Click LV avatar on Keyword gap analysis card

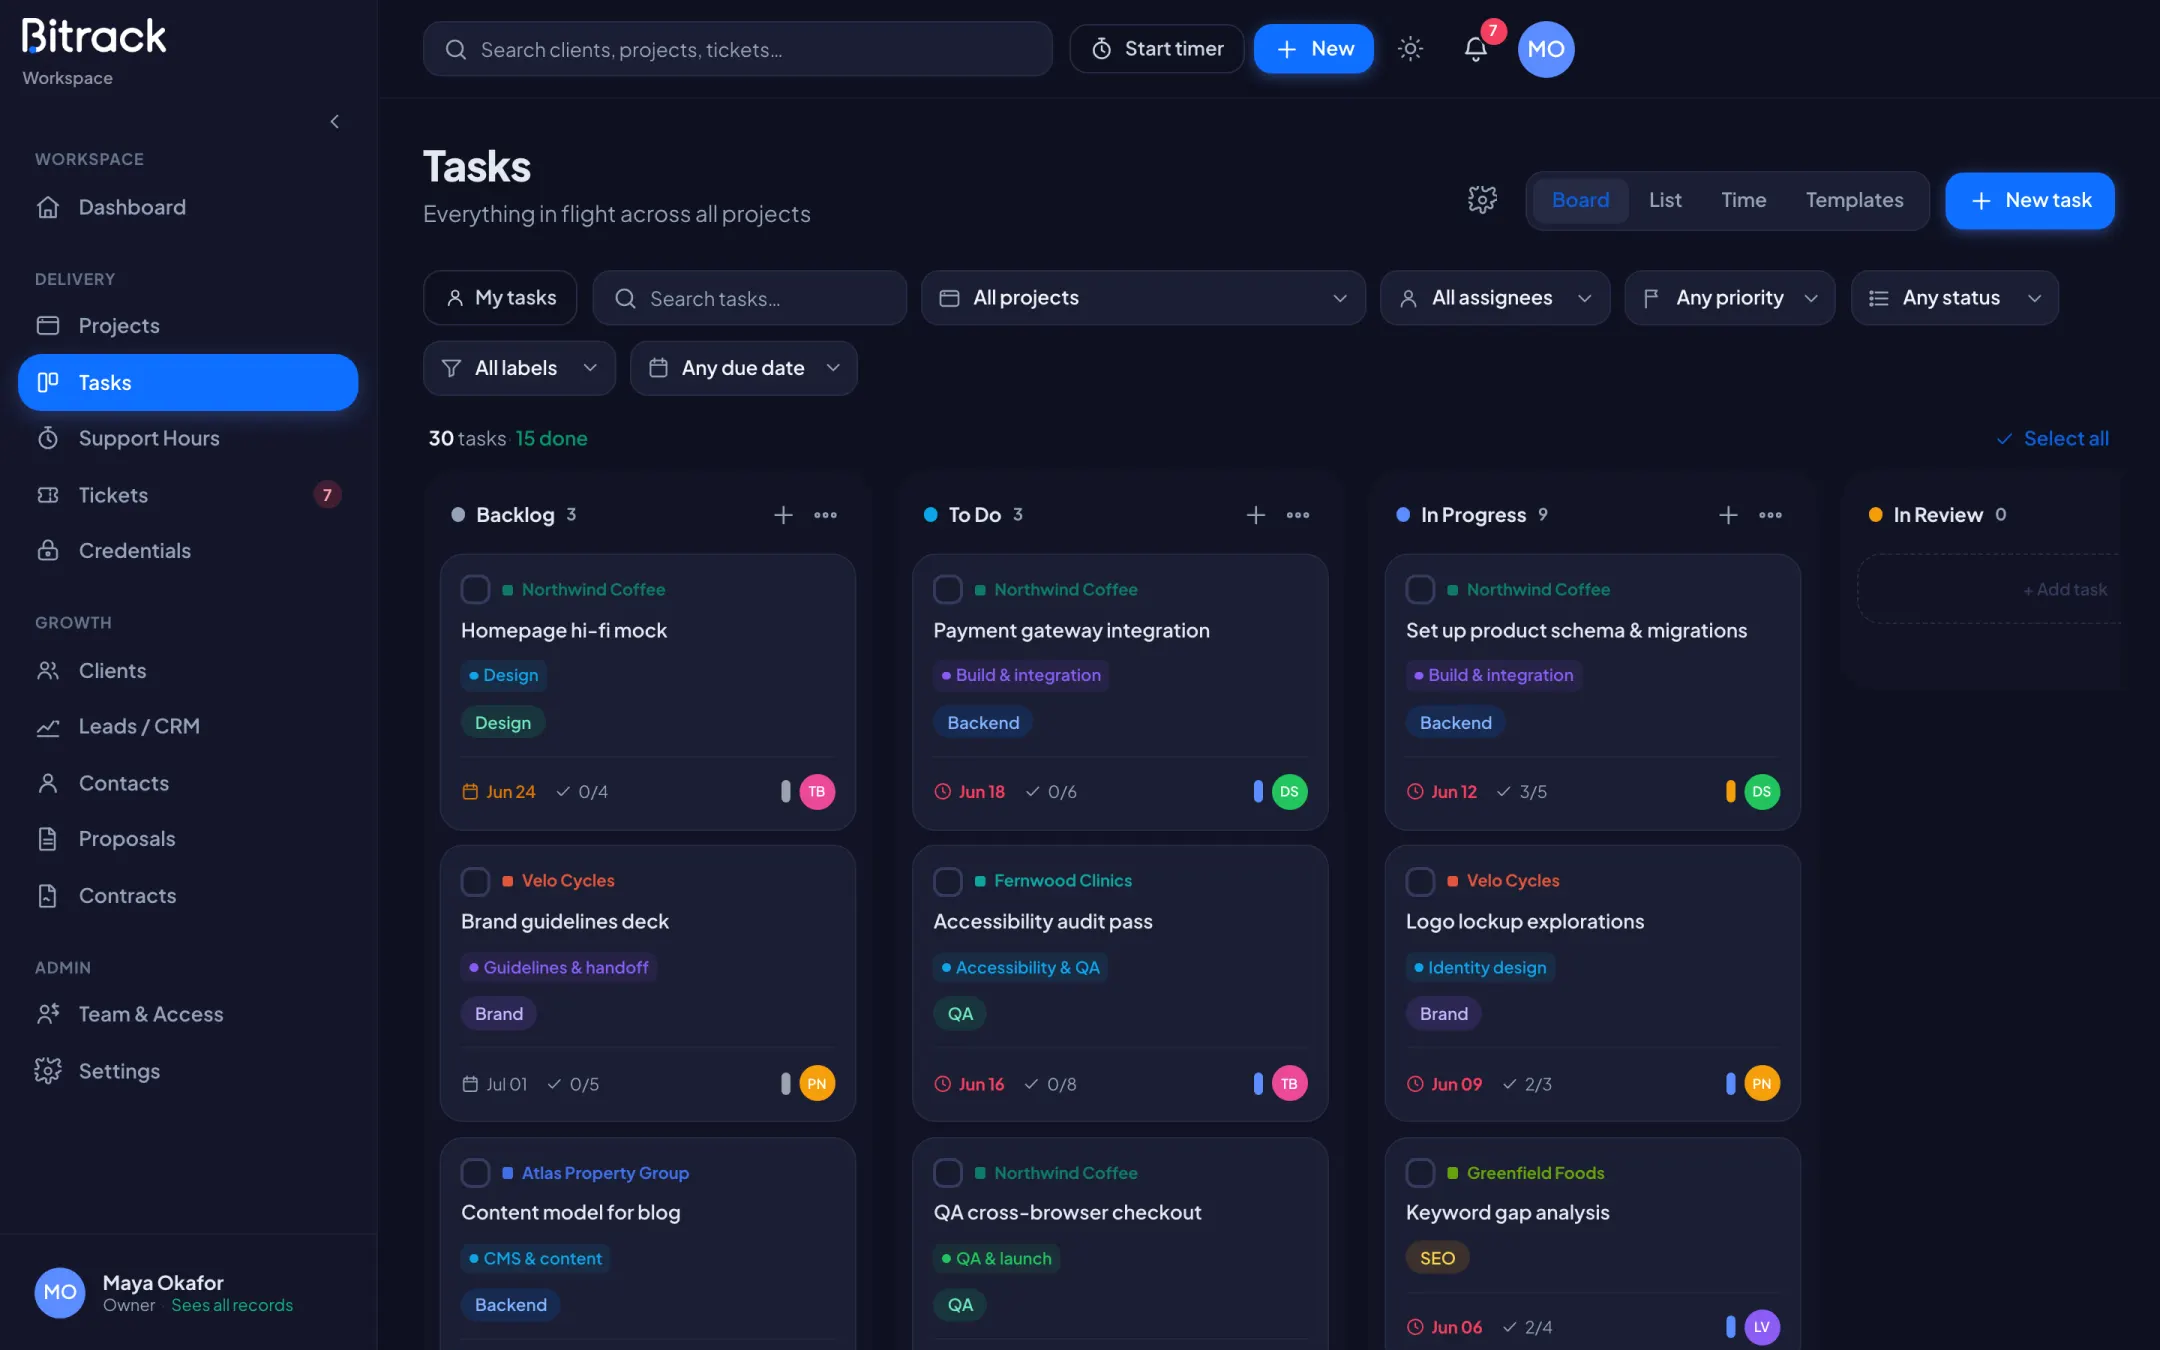(1762, 1327)
